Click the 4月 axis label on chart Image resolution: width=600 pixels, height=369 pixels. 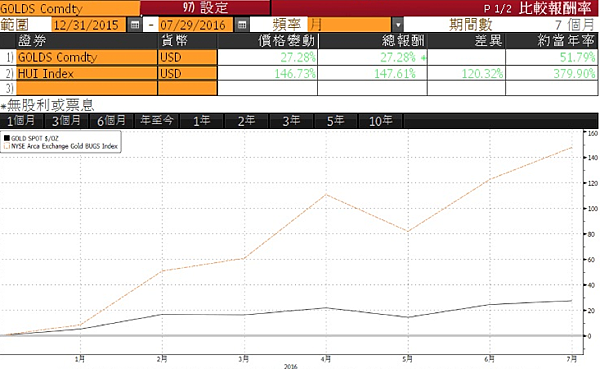pos(326,359)
